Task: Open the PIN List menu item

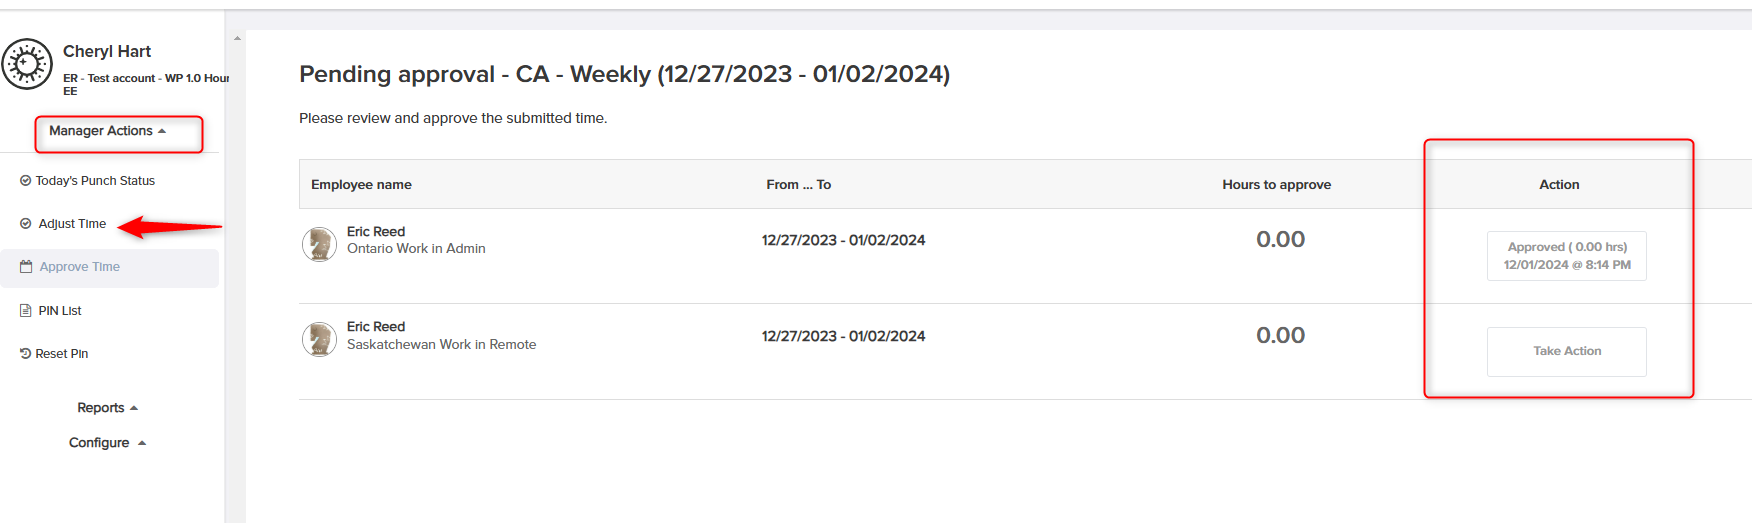Action: [x=60, y=311]
